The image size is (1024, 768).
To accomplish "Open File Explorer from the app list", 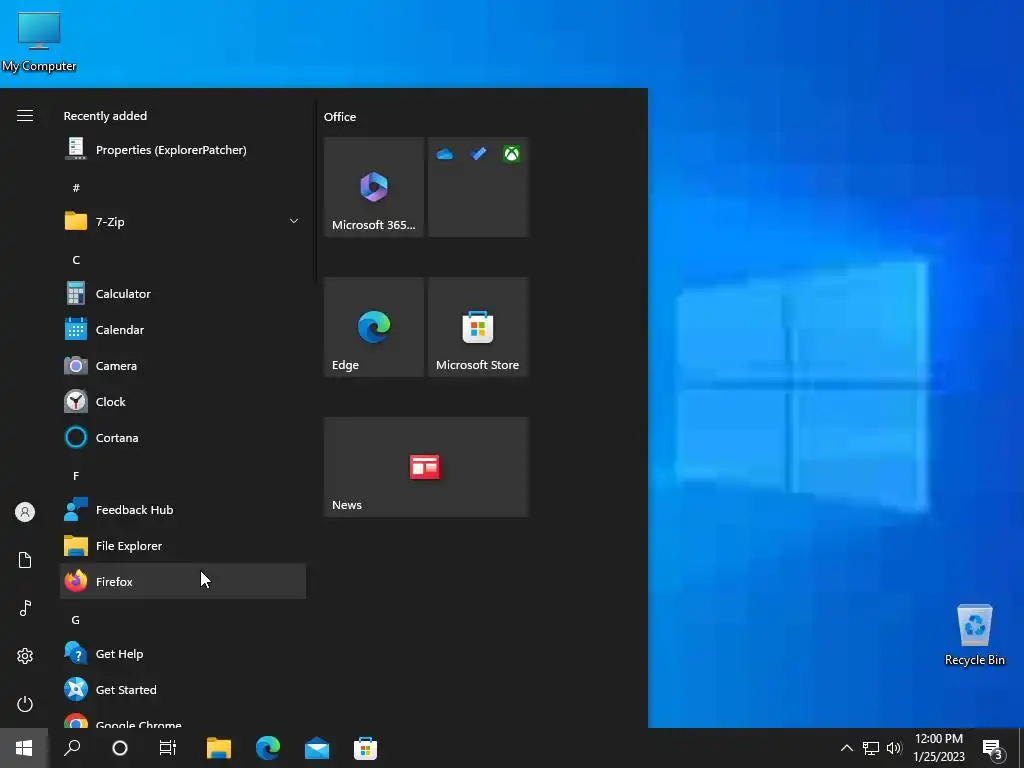I will pos(183,545).
